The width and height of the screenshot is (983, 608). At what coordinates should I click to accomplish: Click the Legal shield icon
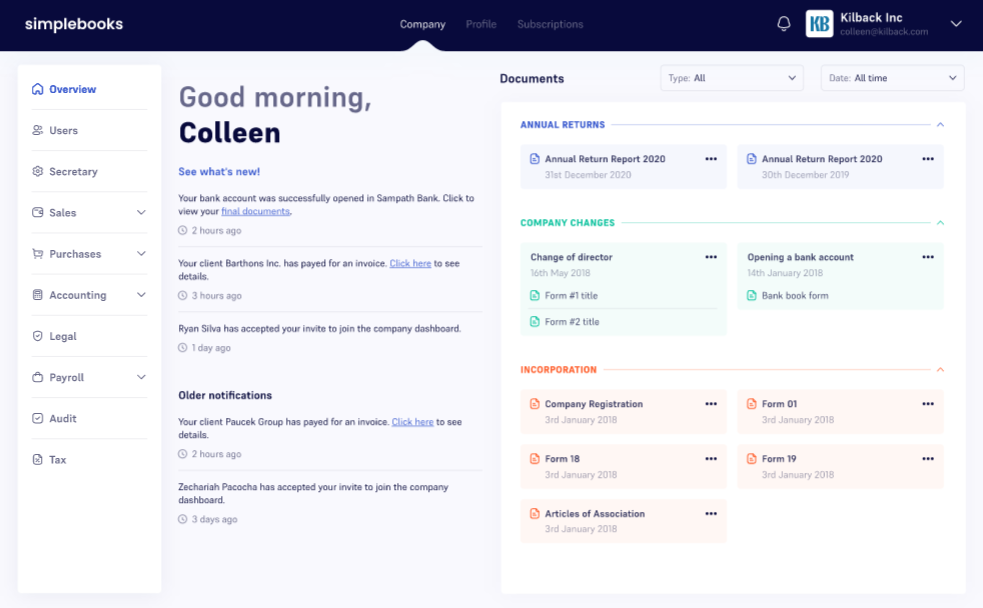38,336
